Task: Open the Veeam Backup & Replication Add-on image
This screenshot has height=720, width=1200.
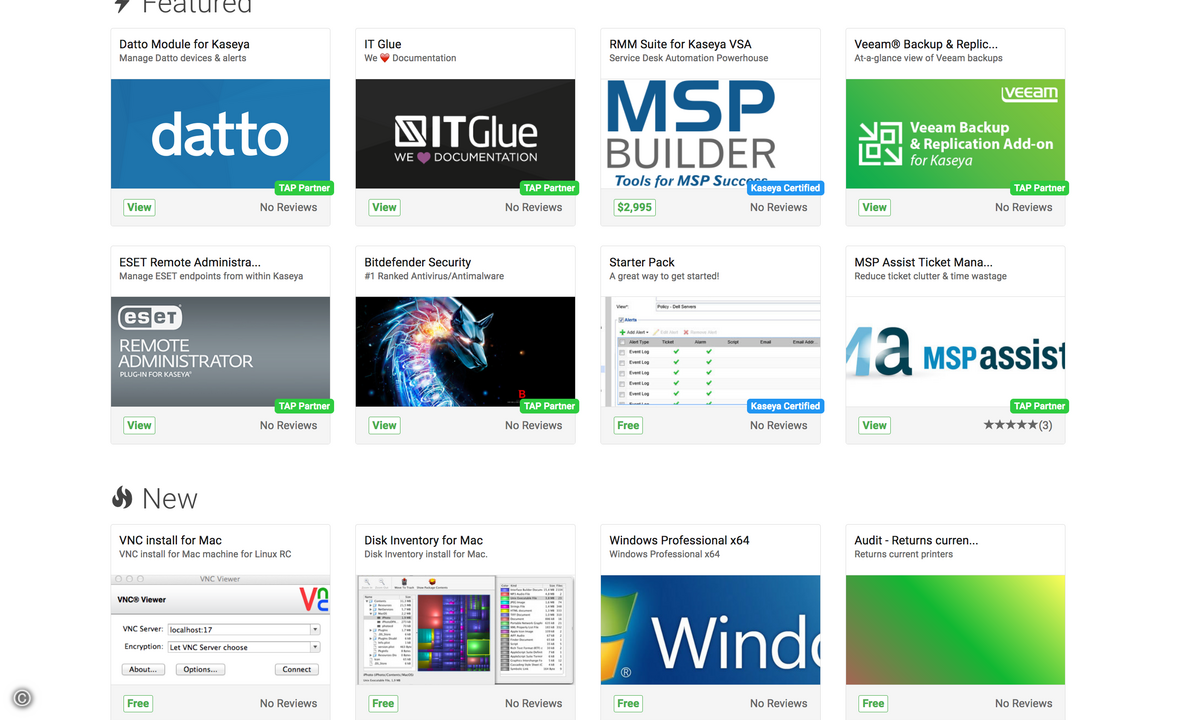Action: point(955,134)
